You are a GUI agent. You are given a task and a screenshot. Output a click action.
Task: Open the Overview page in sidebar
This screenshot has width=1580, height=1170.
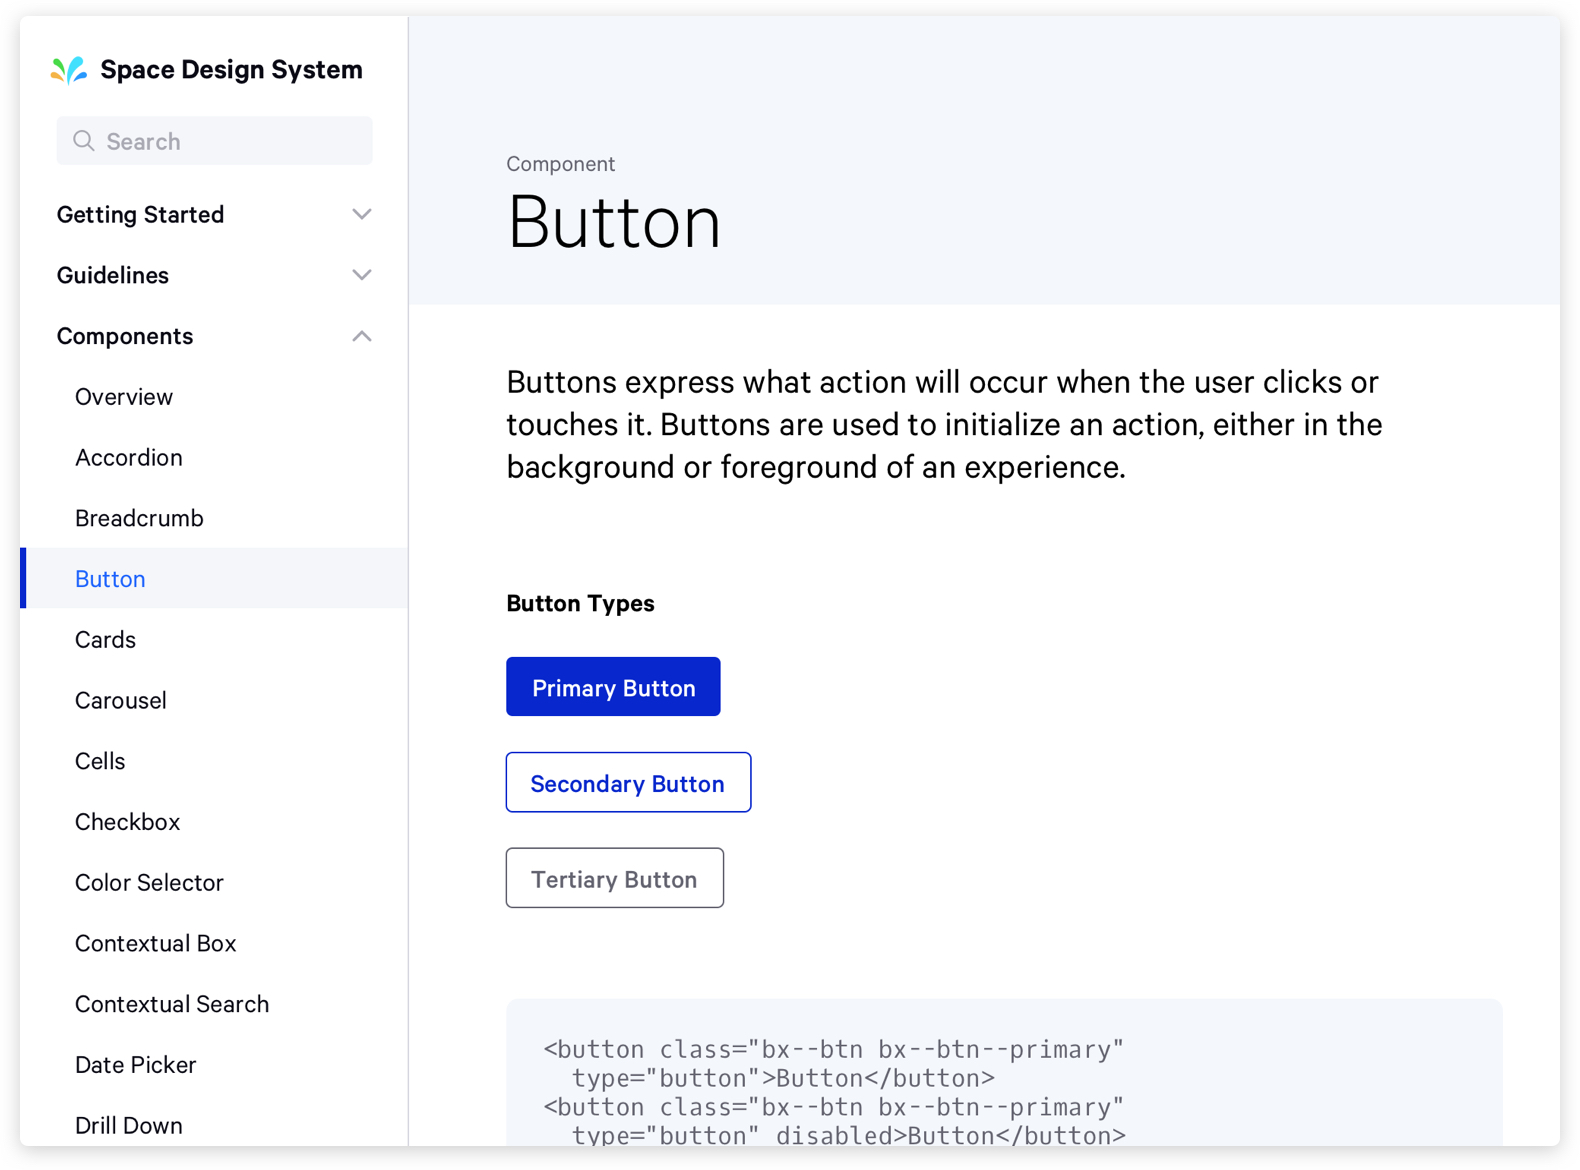124,397
